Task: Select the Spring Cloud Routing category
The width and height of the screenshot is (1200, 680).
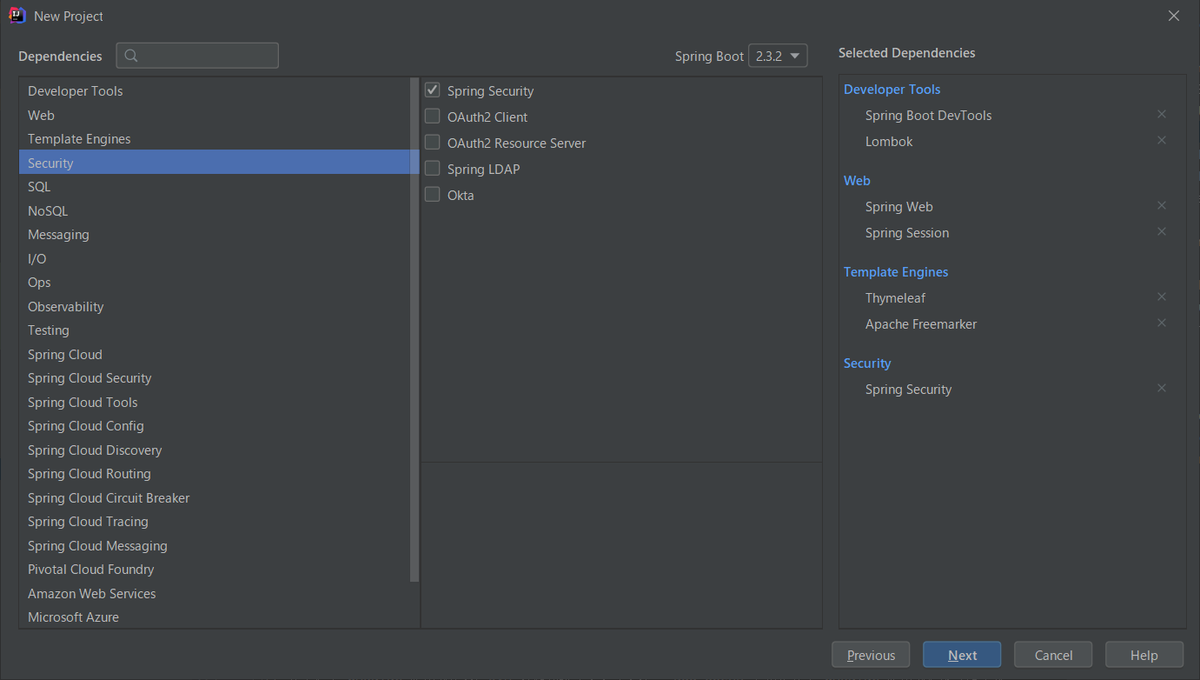Action: tap(214, 474)
